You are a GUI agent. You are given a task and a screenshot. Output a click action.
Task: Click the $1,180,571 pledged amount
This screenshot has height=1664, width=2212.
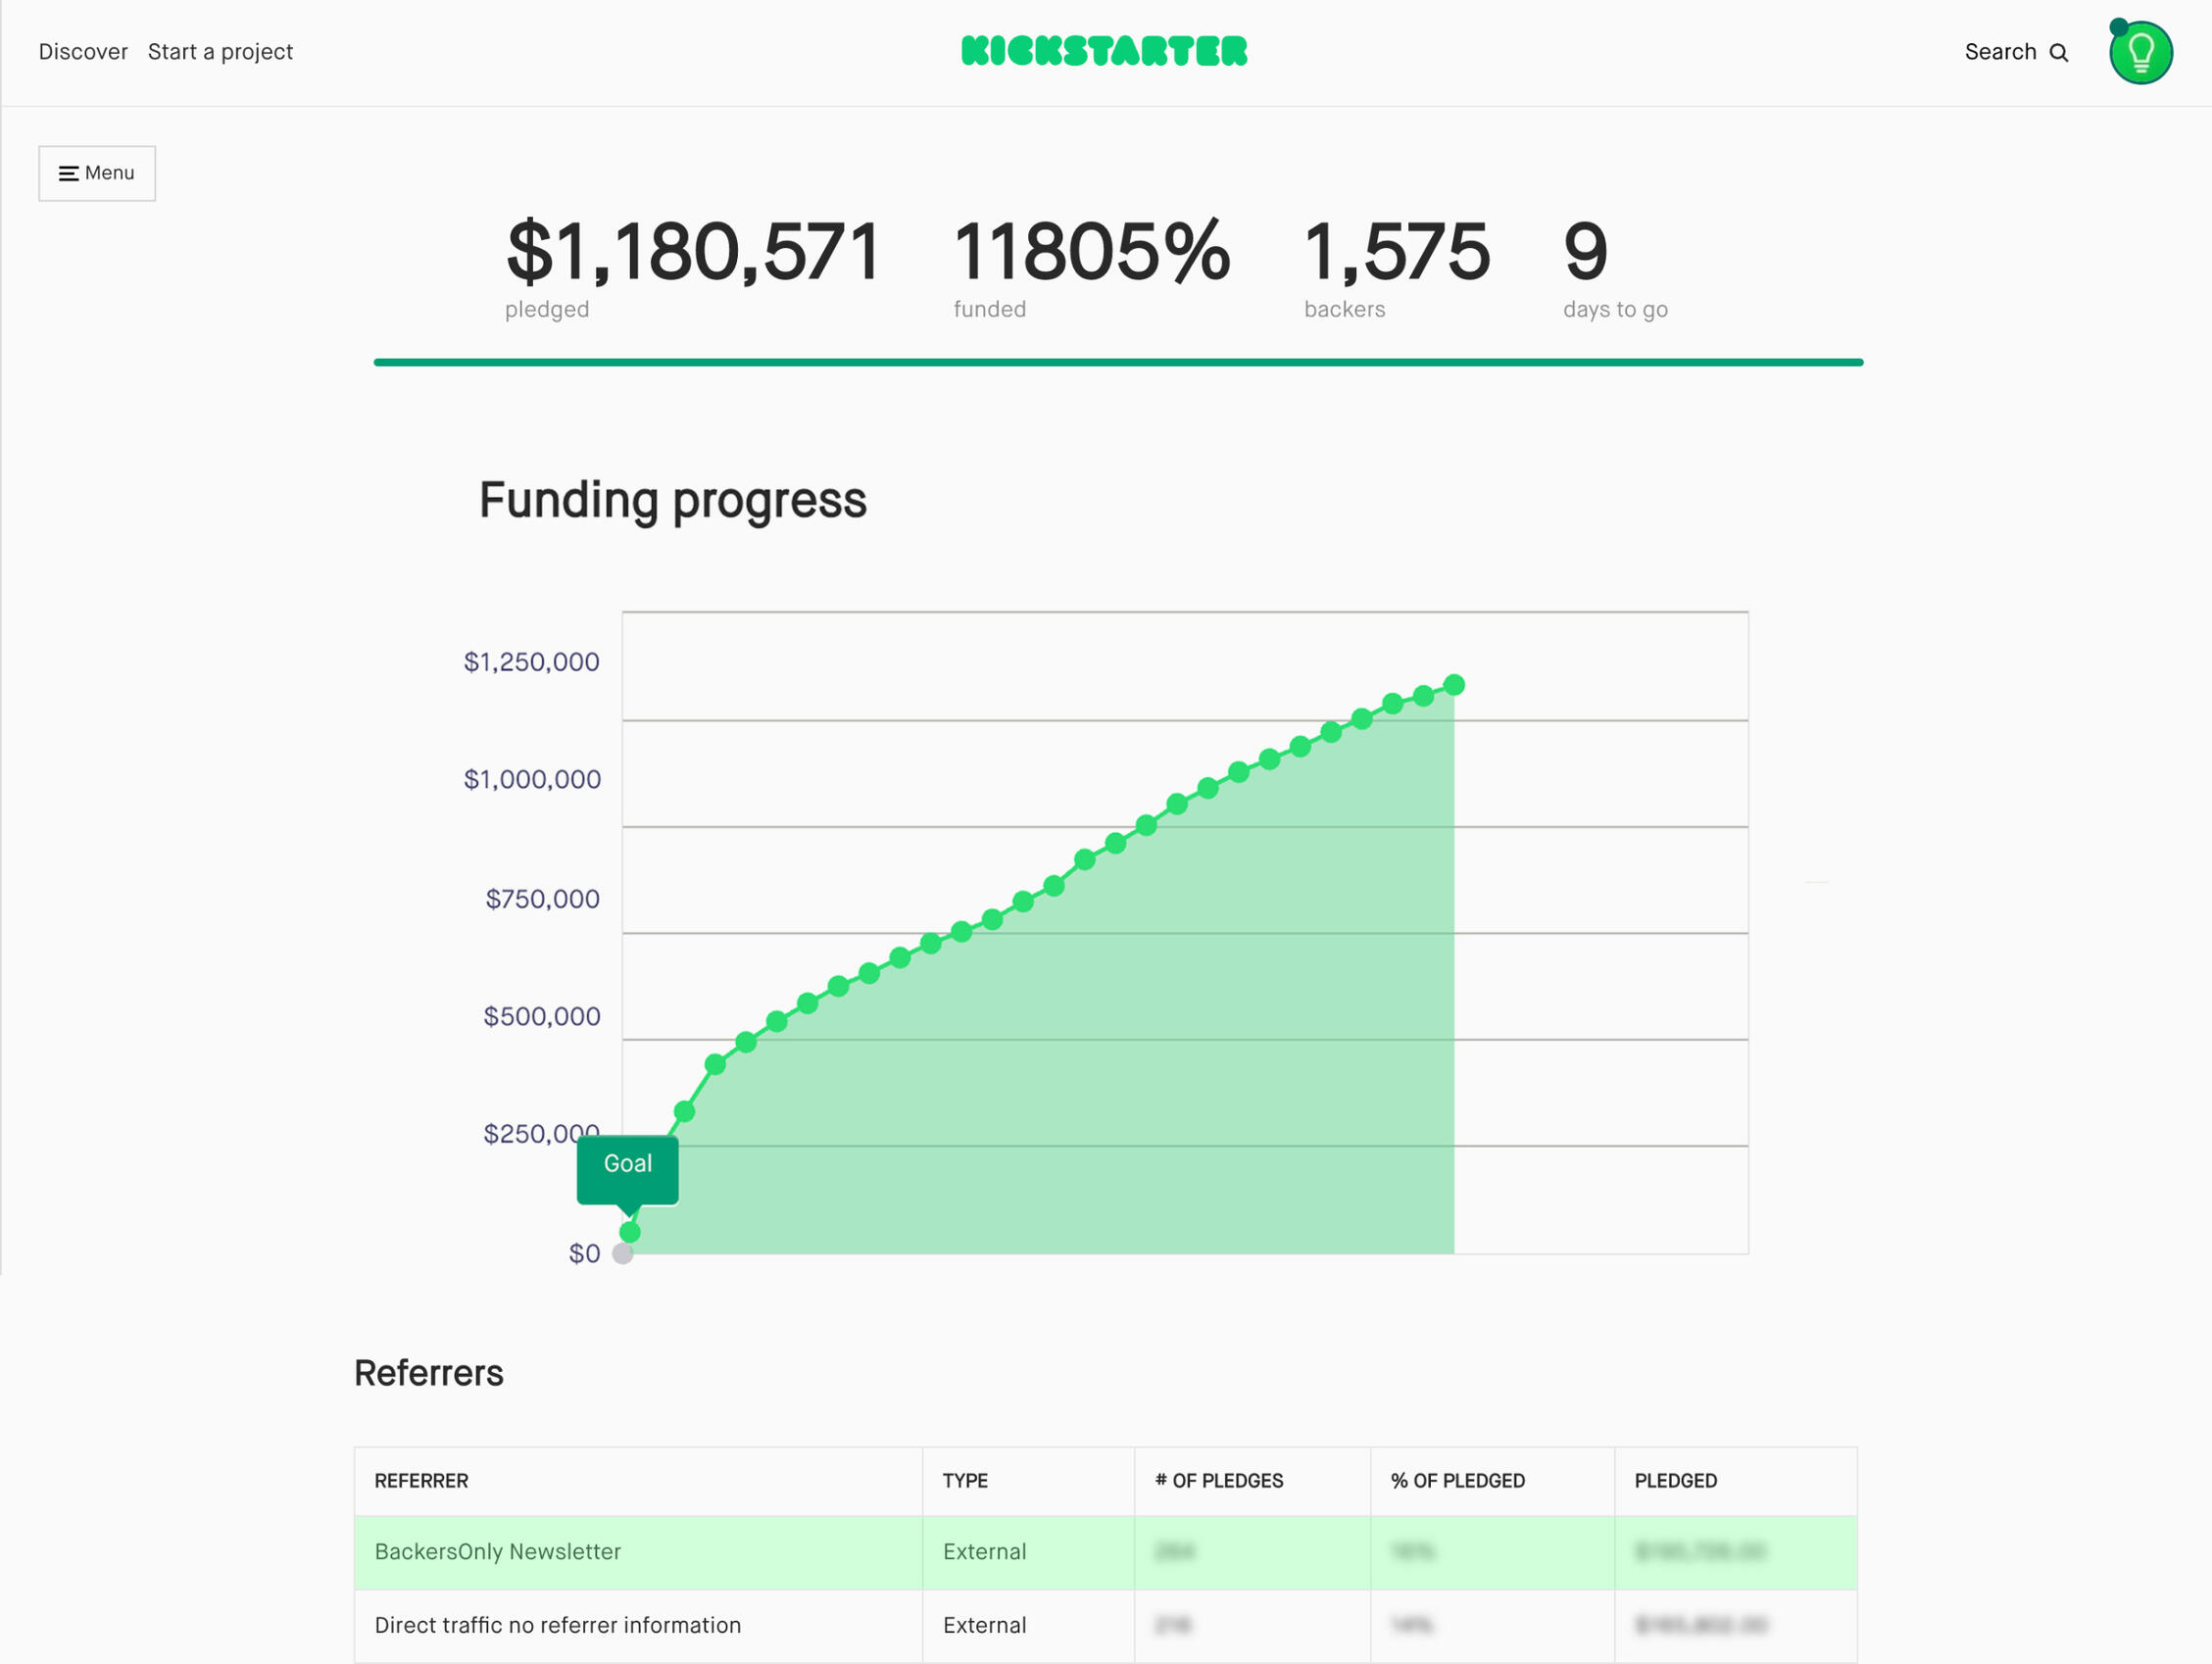coord(693,253)
